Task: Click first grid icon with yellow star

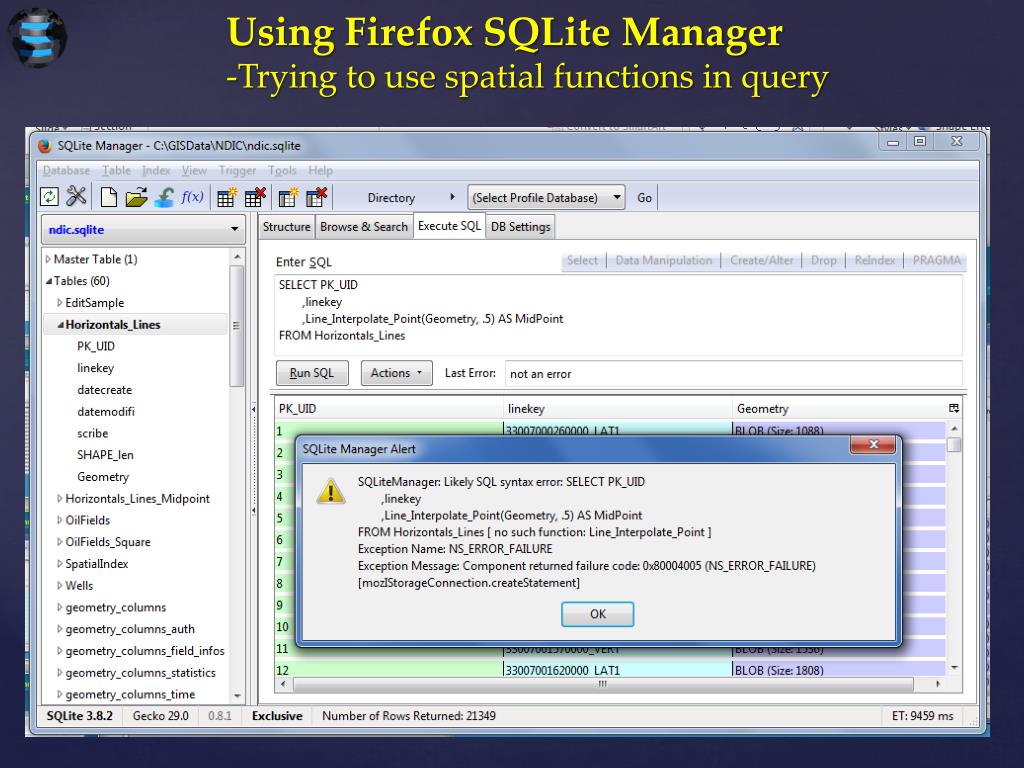Action: click(227, 197)
